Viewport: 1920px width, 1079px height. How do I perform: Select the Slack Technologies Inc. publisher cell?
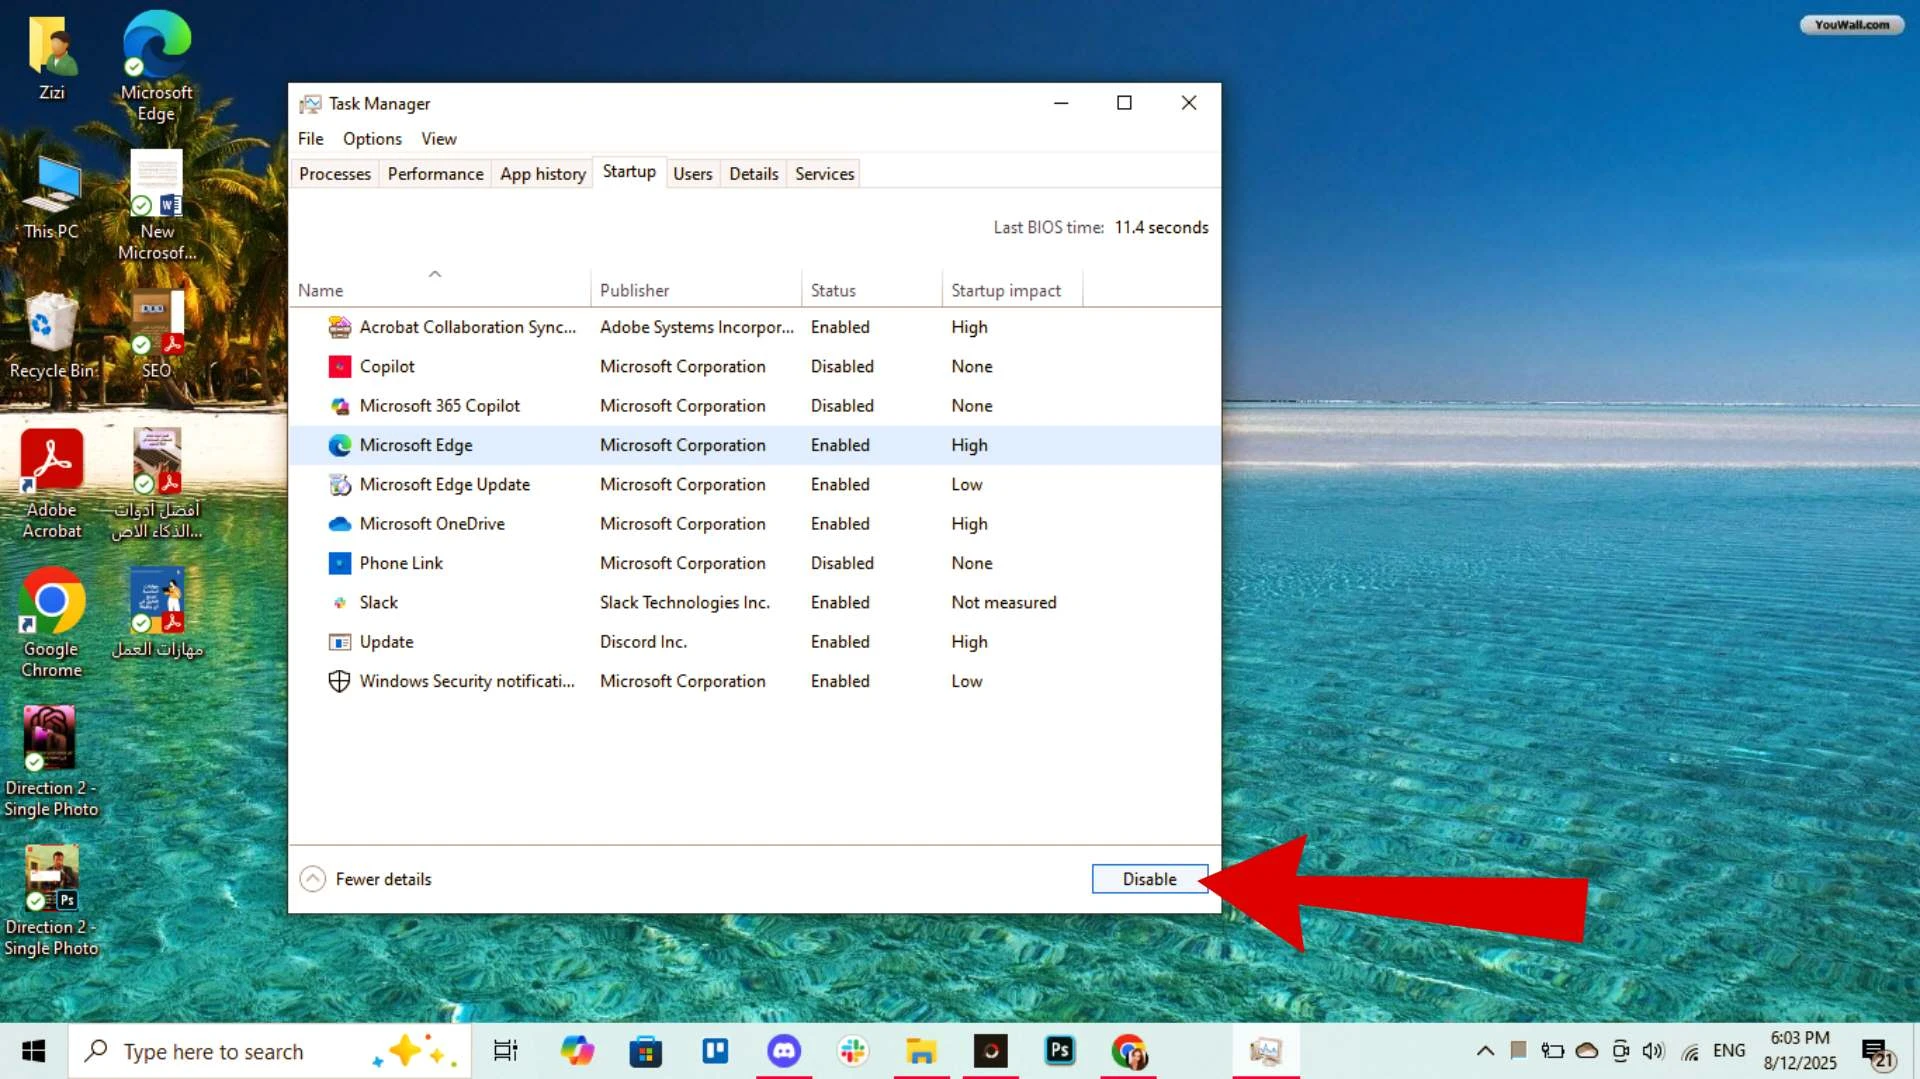click(x=685, y=603)
